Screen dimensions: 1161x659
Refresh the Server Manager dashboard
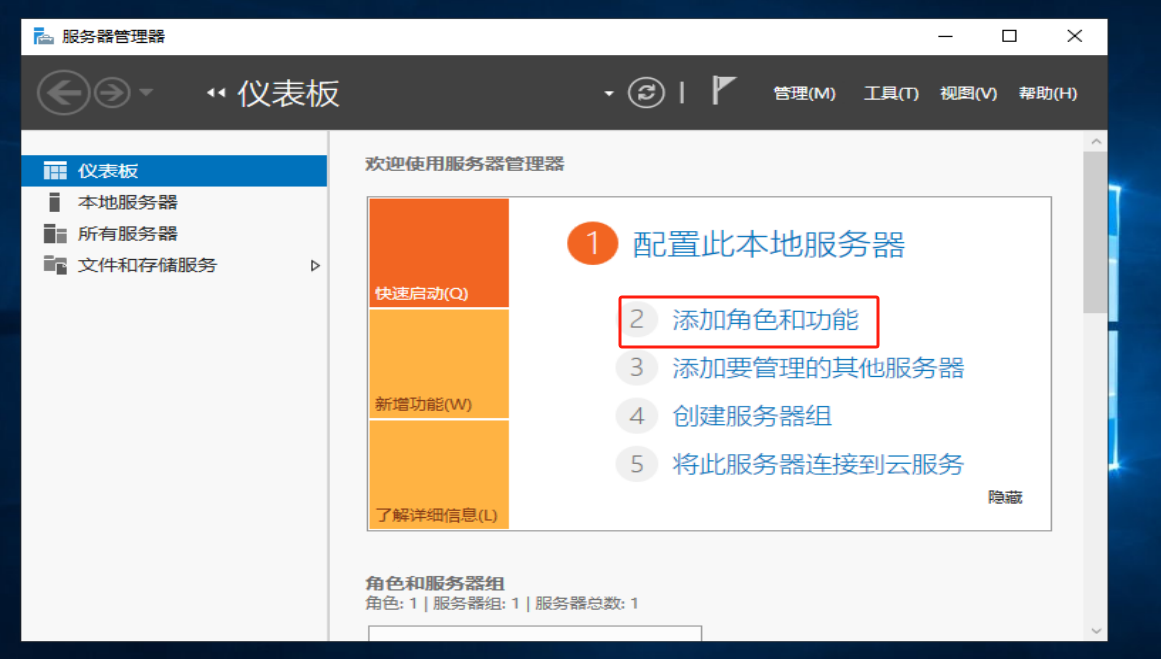pyautogui.click(x=646, y=93)
